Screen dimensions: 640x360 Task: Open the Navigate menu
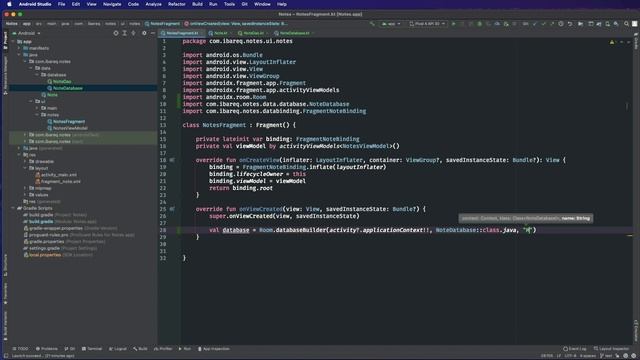point(112,4)
